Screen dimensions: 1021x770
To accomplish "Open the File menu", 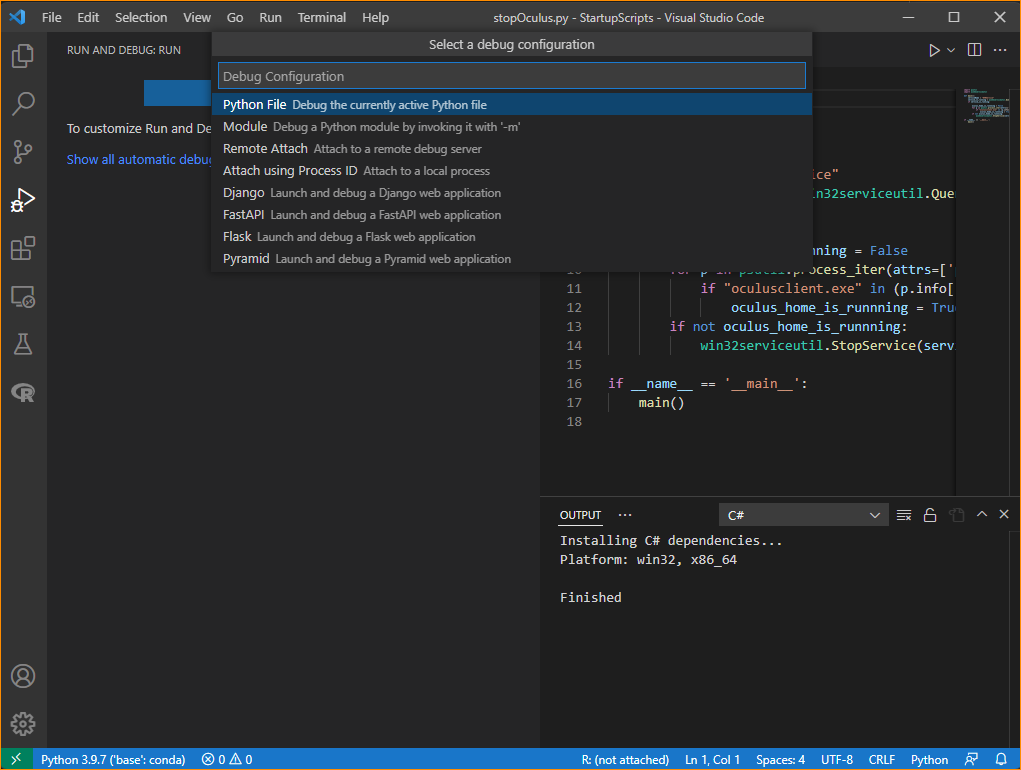I will (x=51, y=18).
